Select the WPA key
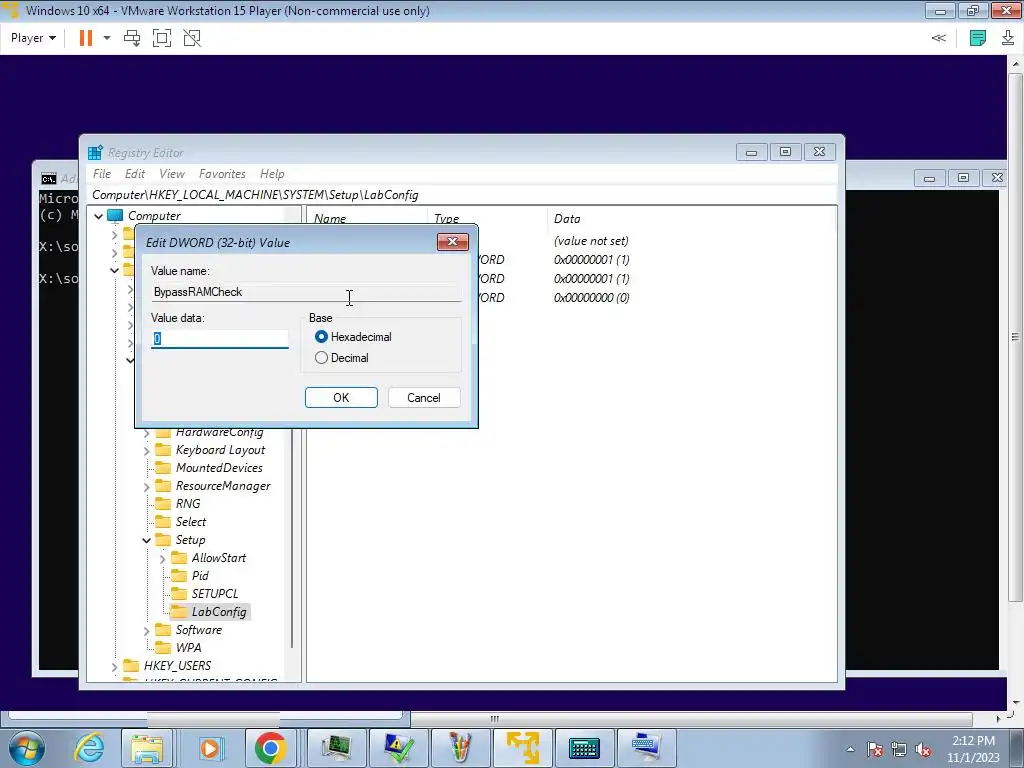Image resolution: width=1024 pixels, height=768 pixels. pyautogui.click(x=188, y=648)
